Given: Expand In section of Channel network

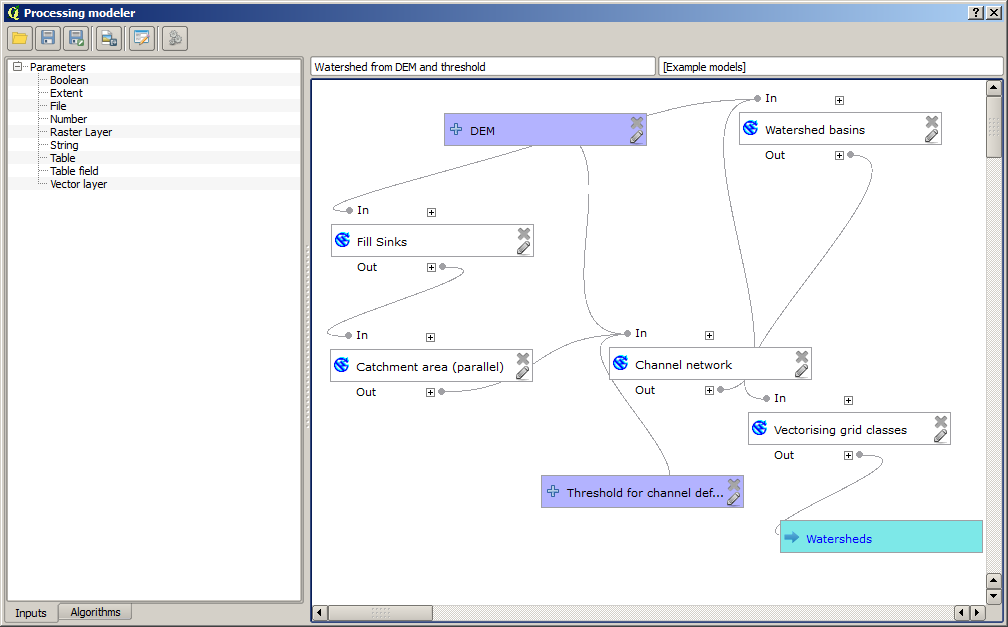Looking at the screenshot, I should tap(709, 335).
